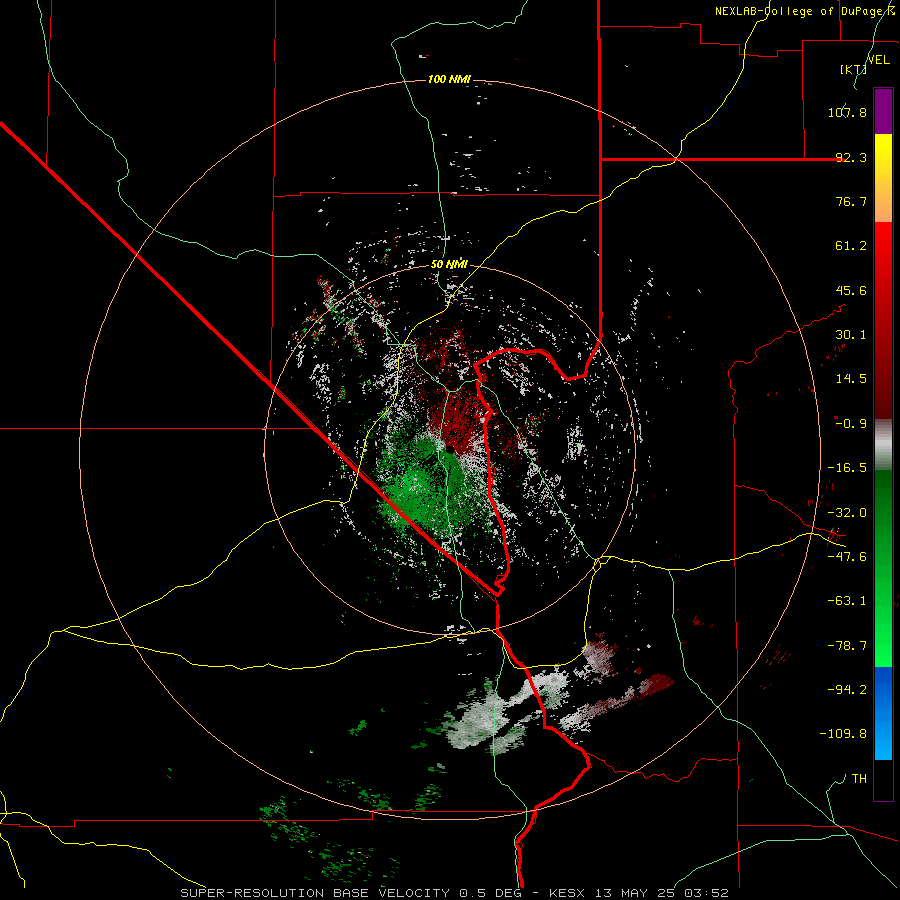Click the -78.7 legend value

847,646
